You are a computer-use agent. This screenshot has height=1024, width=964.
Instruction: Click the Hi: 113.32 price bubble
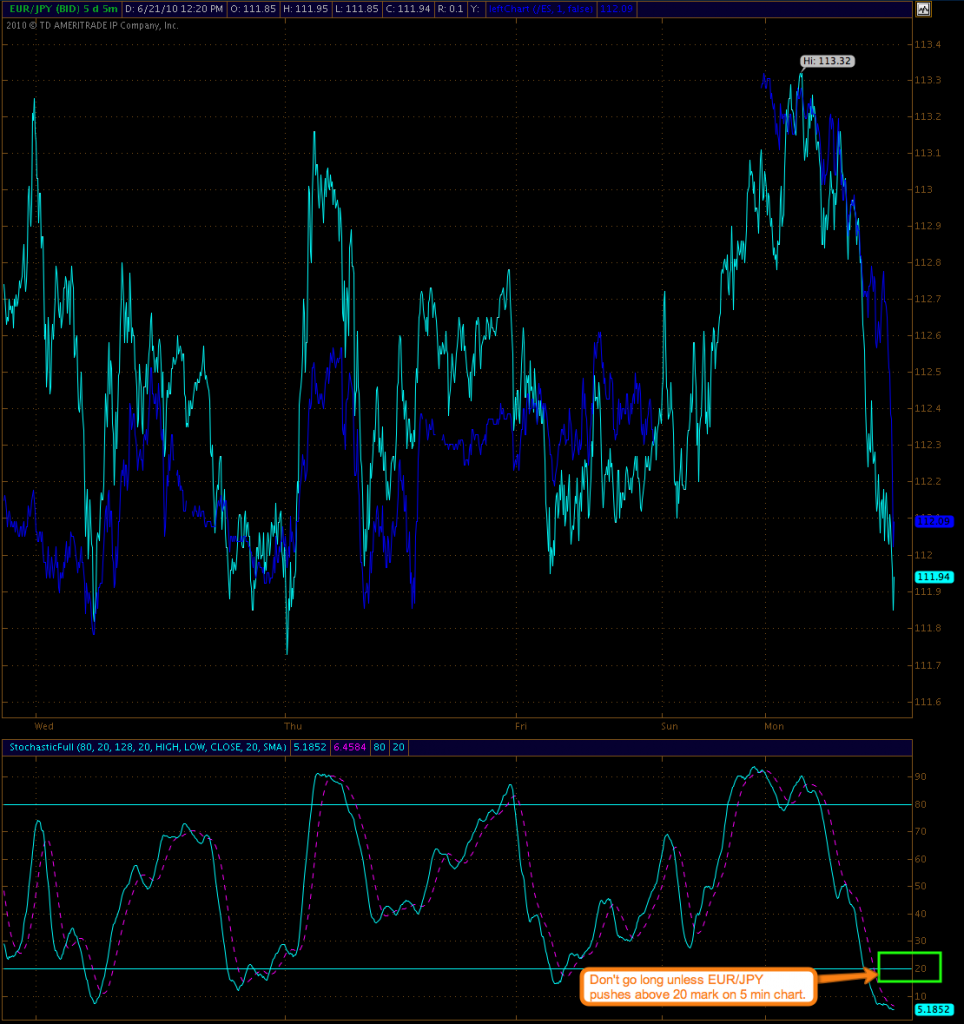tap(827, 61)
